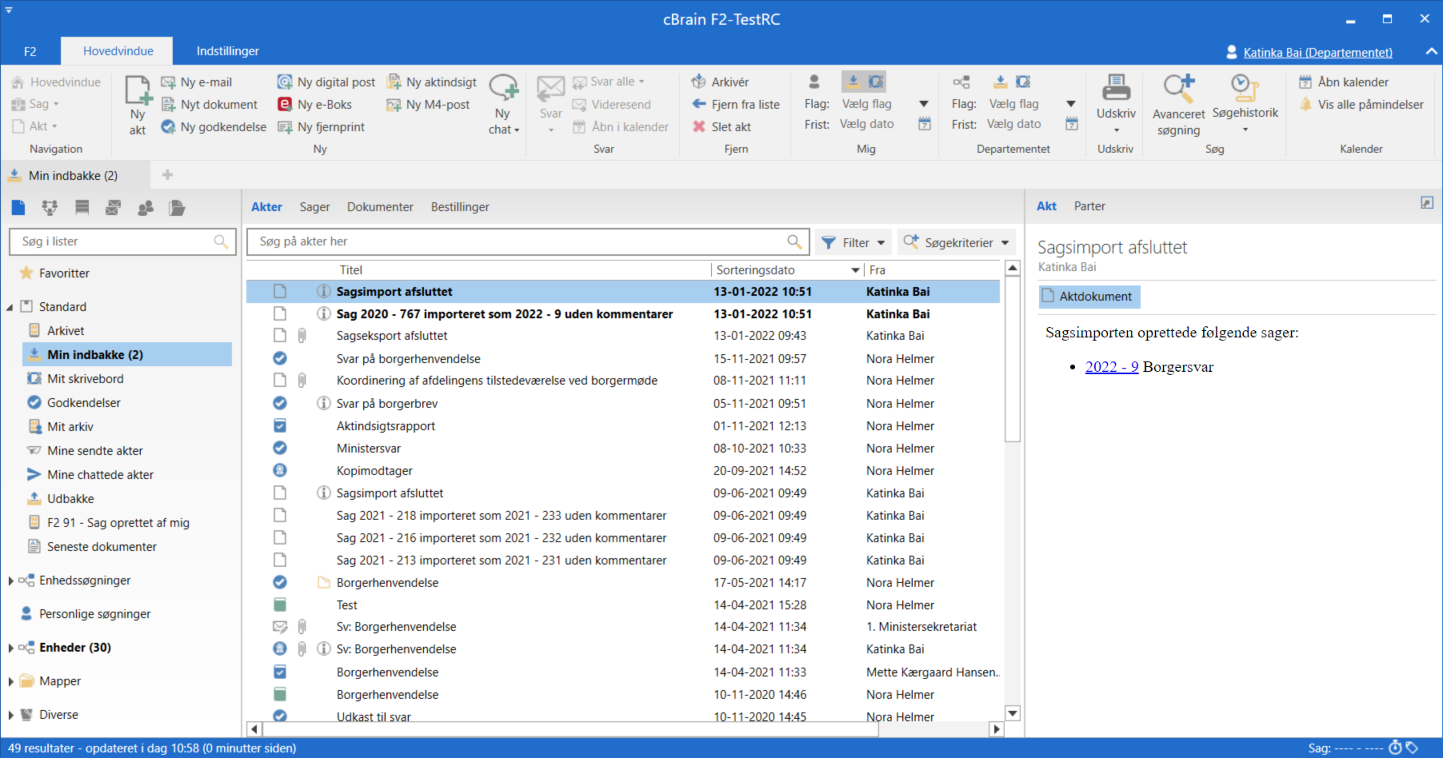Expand the Enhedssøgninger node

[11, 581]
